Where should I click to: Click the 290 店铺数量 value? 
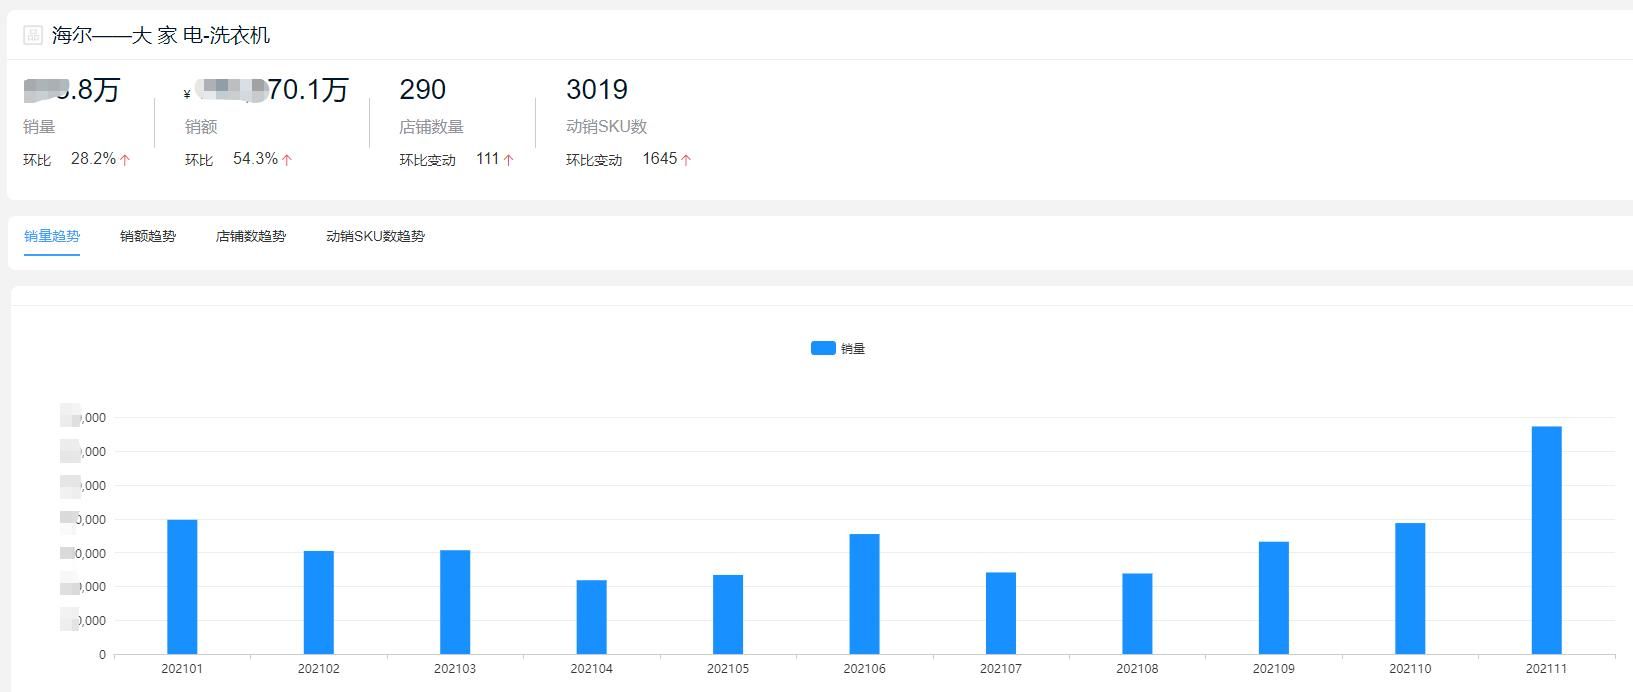[x=423, y=90]
